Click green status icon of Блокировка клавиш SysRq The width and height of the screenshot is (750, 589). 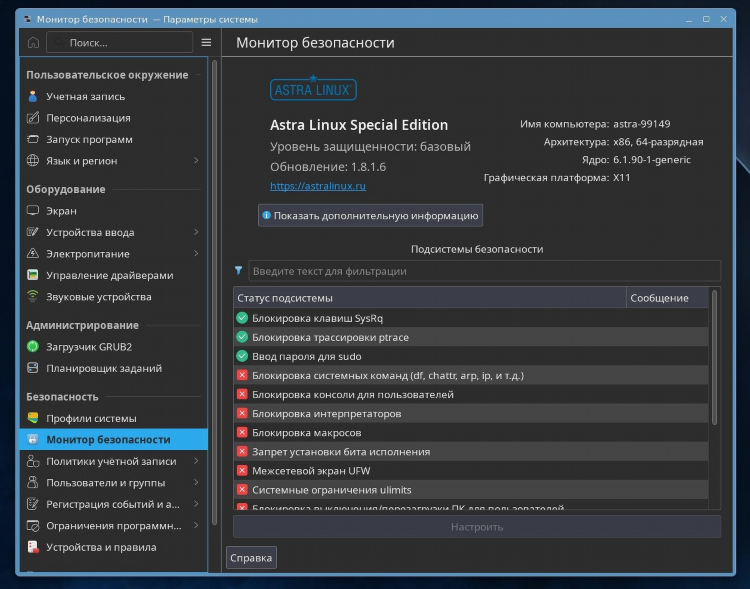(242, 318)
